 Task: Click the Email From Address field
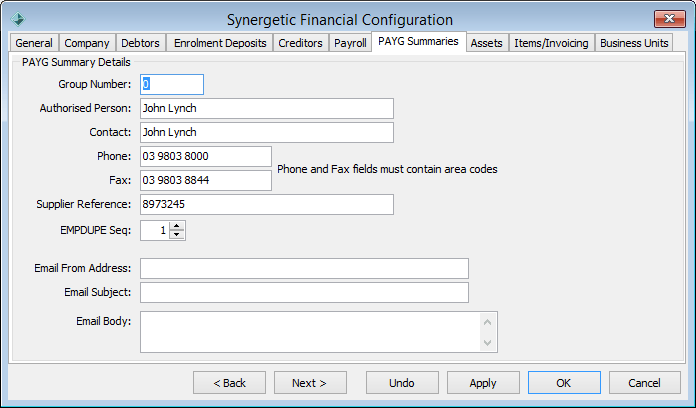pos(304,268)
